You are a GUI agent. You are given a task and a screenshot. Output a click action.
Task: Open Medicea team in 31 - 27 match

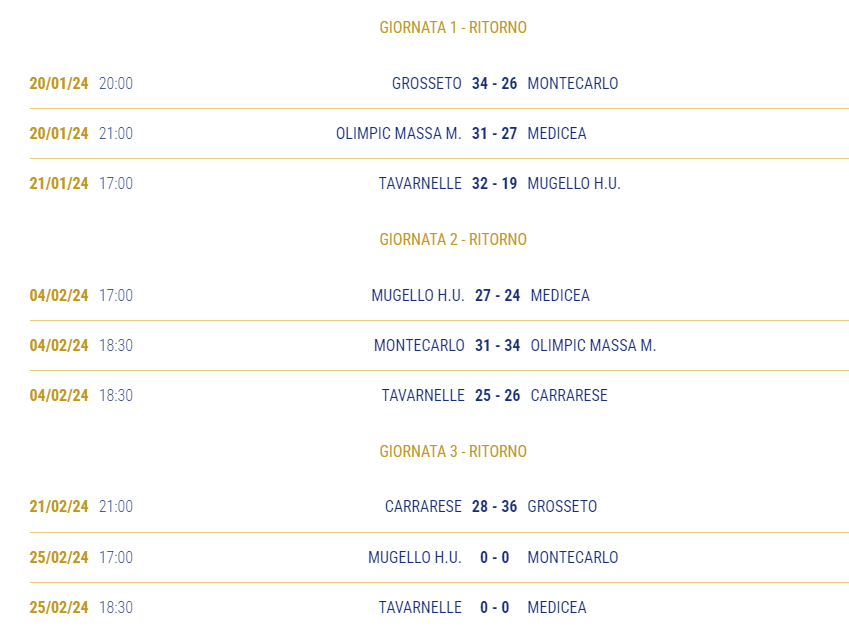[557, 133]
